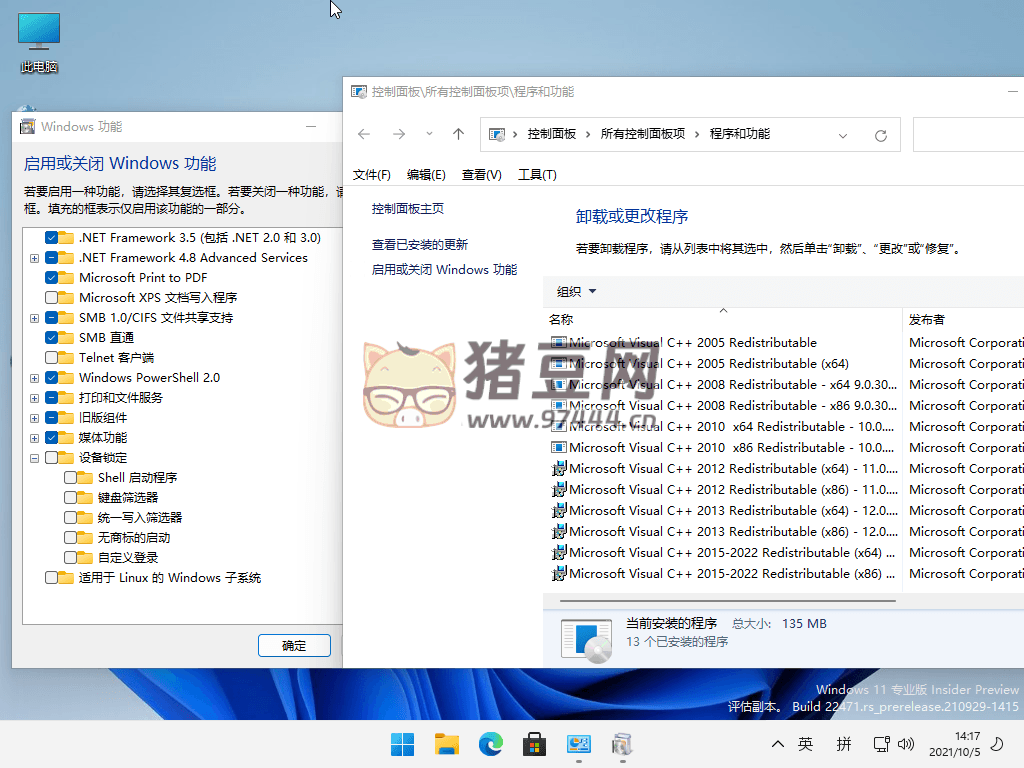Expand SMB 1.0/CIFS 文件共享支持 node
This screenshot has width=1024, height=768.
(x=35, y=319)
